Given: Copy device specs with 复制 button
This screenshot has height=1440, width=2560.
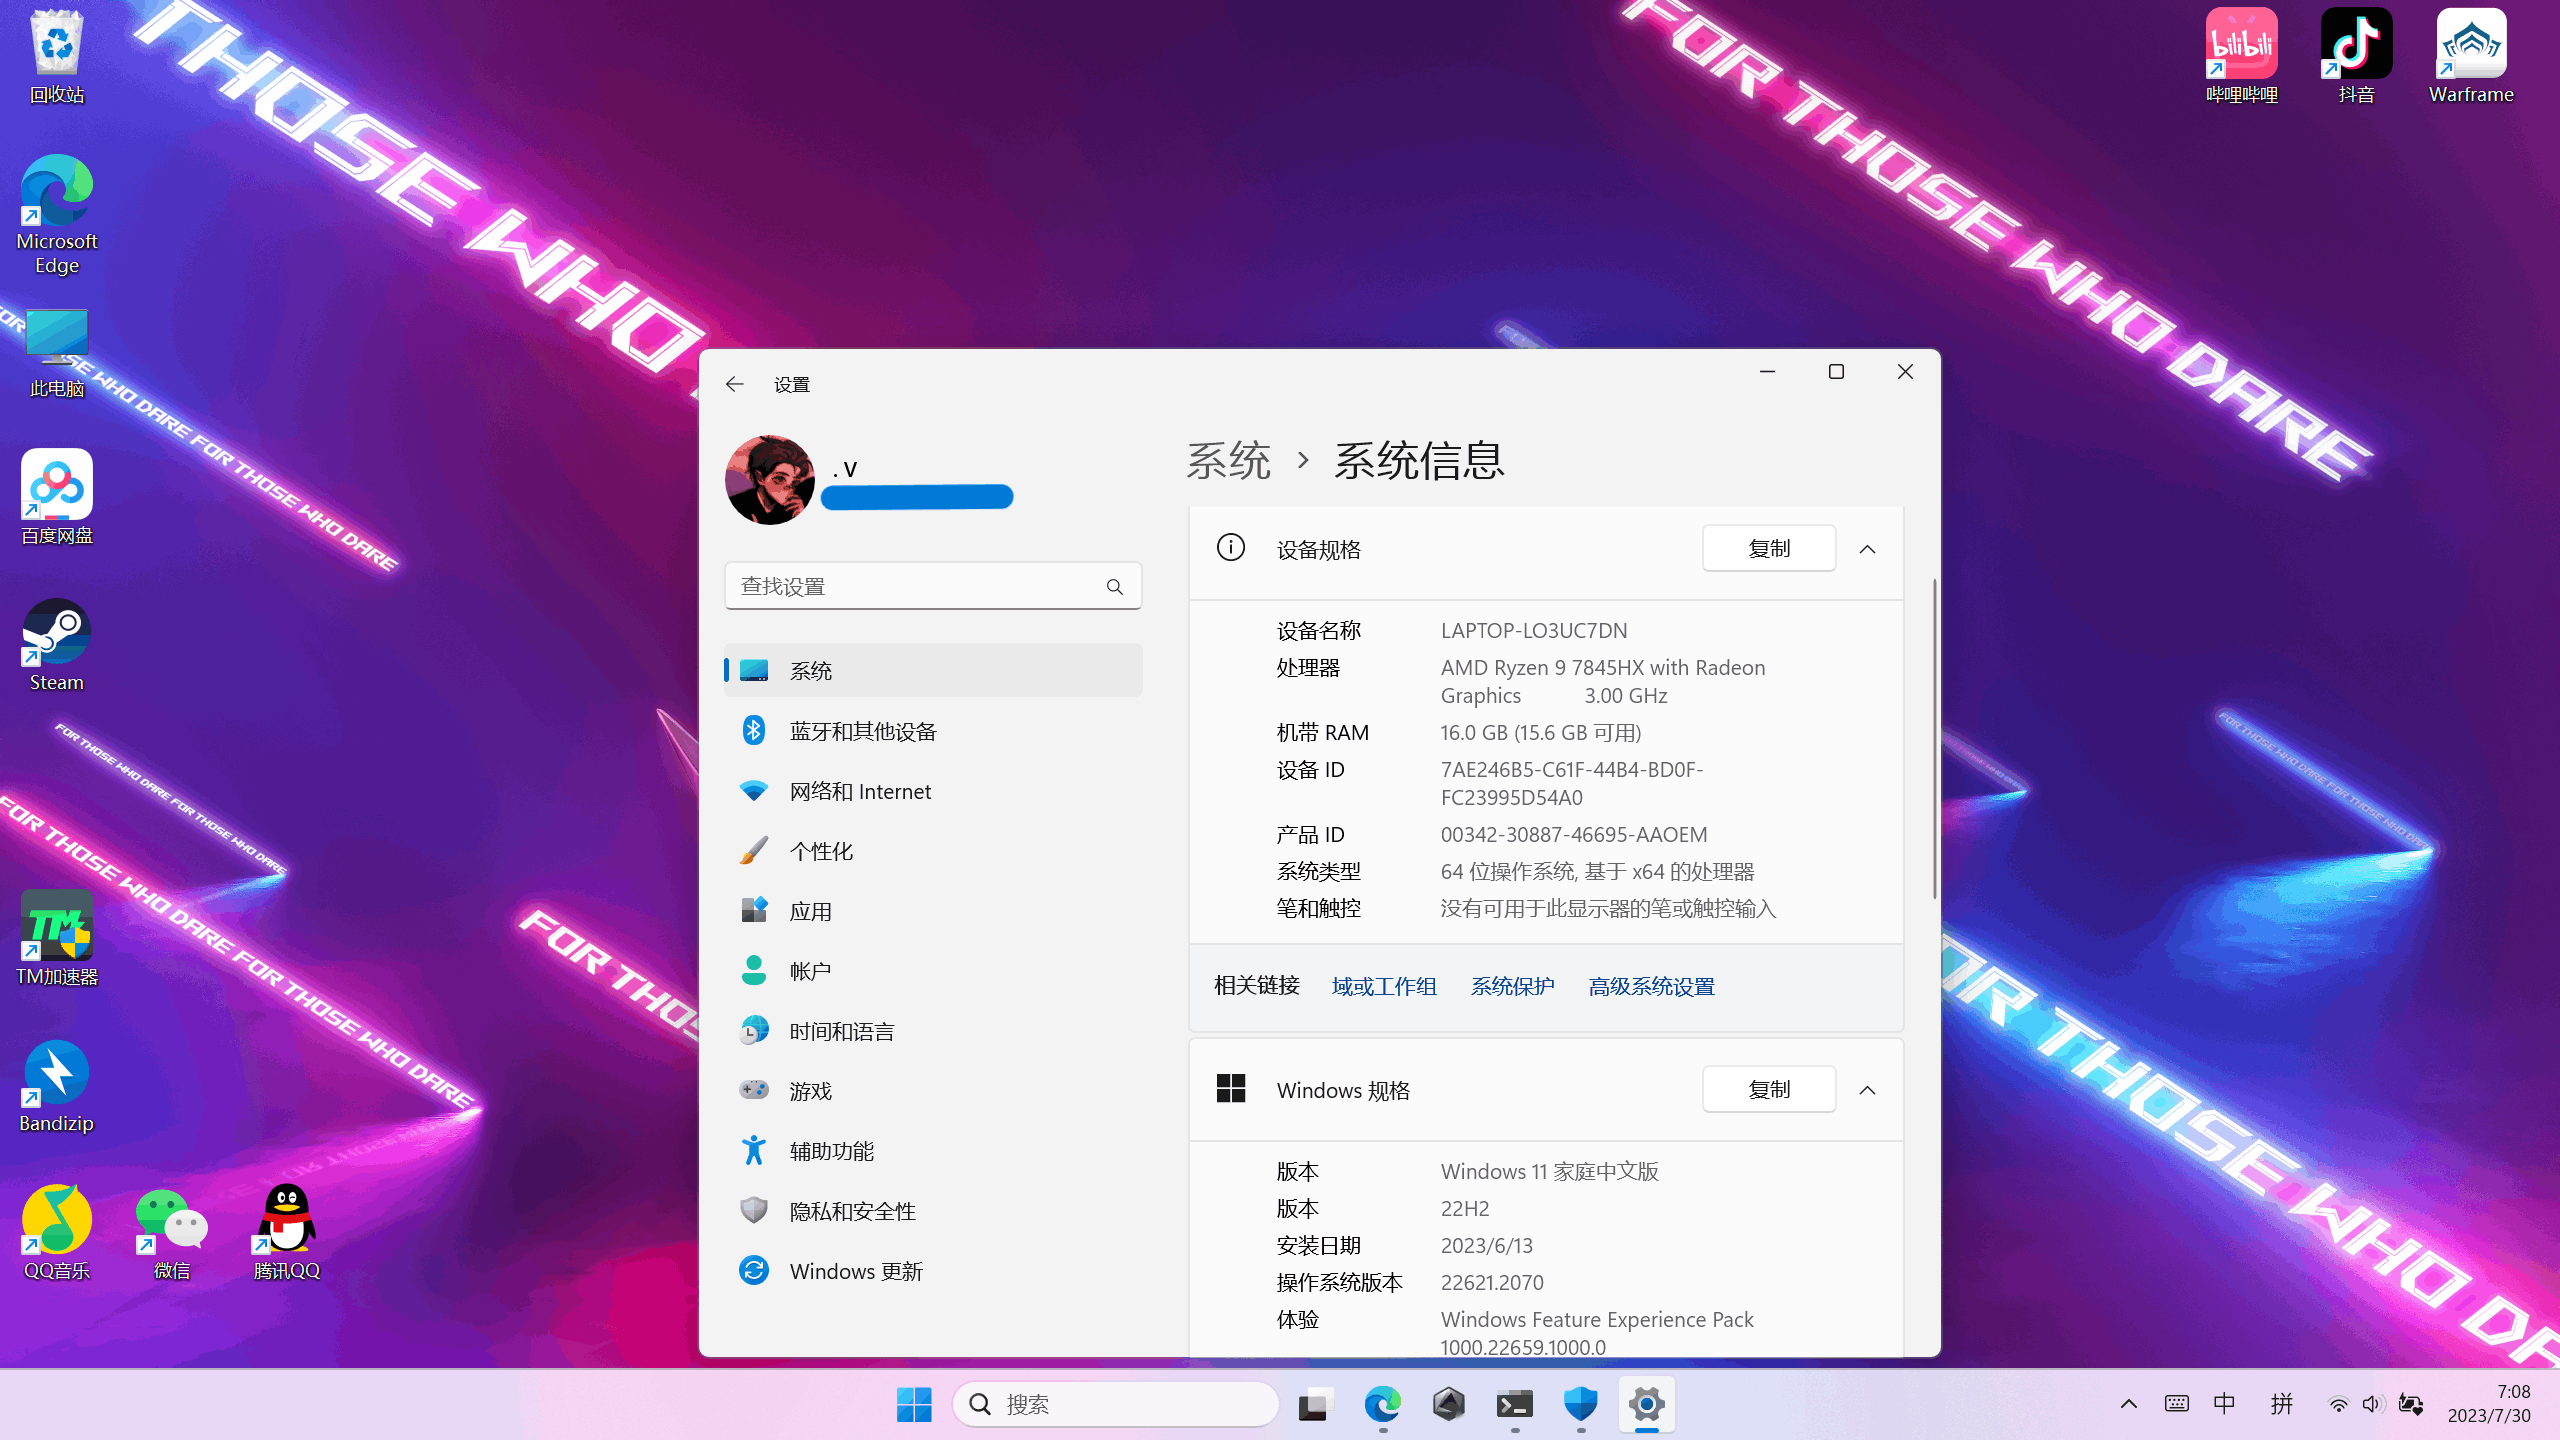Looking at the screenshot, I should (x=1768, y=549).
